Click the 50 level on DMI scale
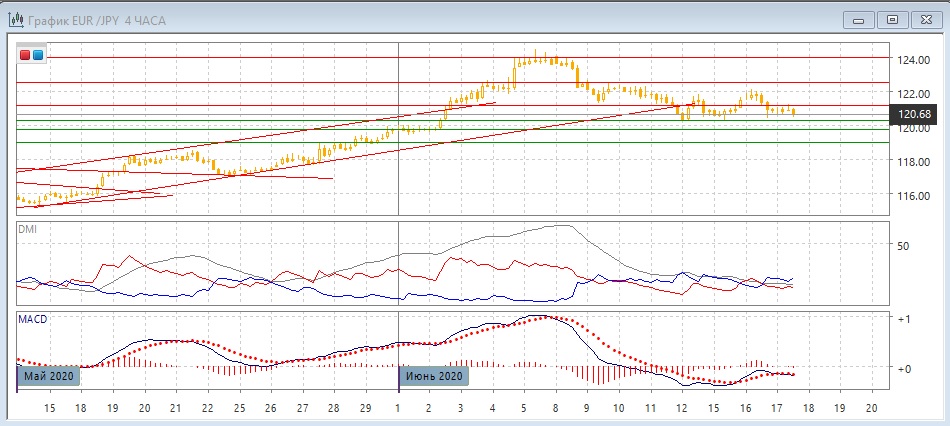Screen dimensions: 950x426 coord(903,246)
